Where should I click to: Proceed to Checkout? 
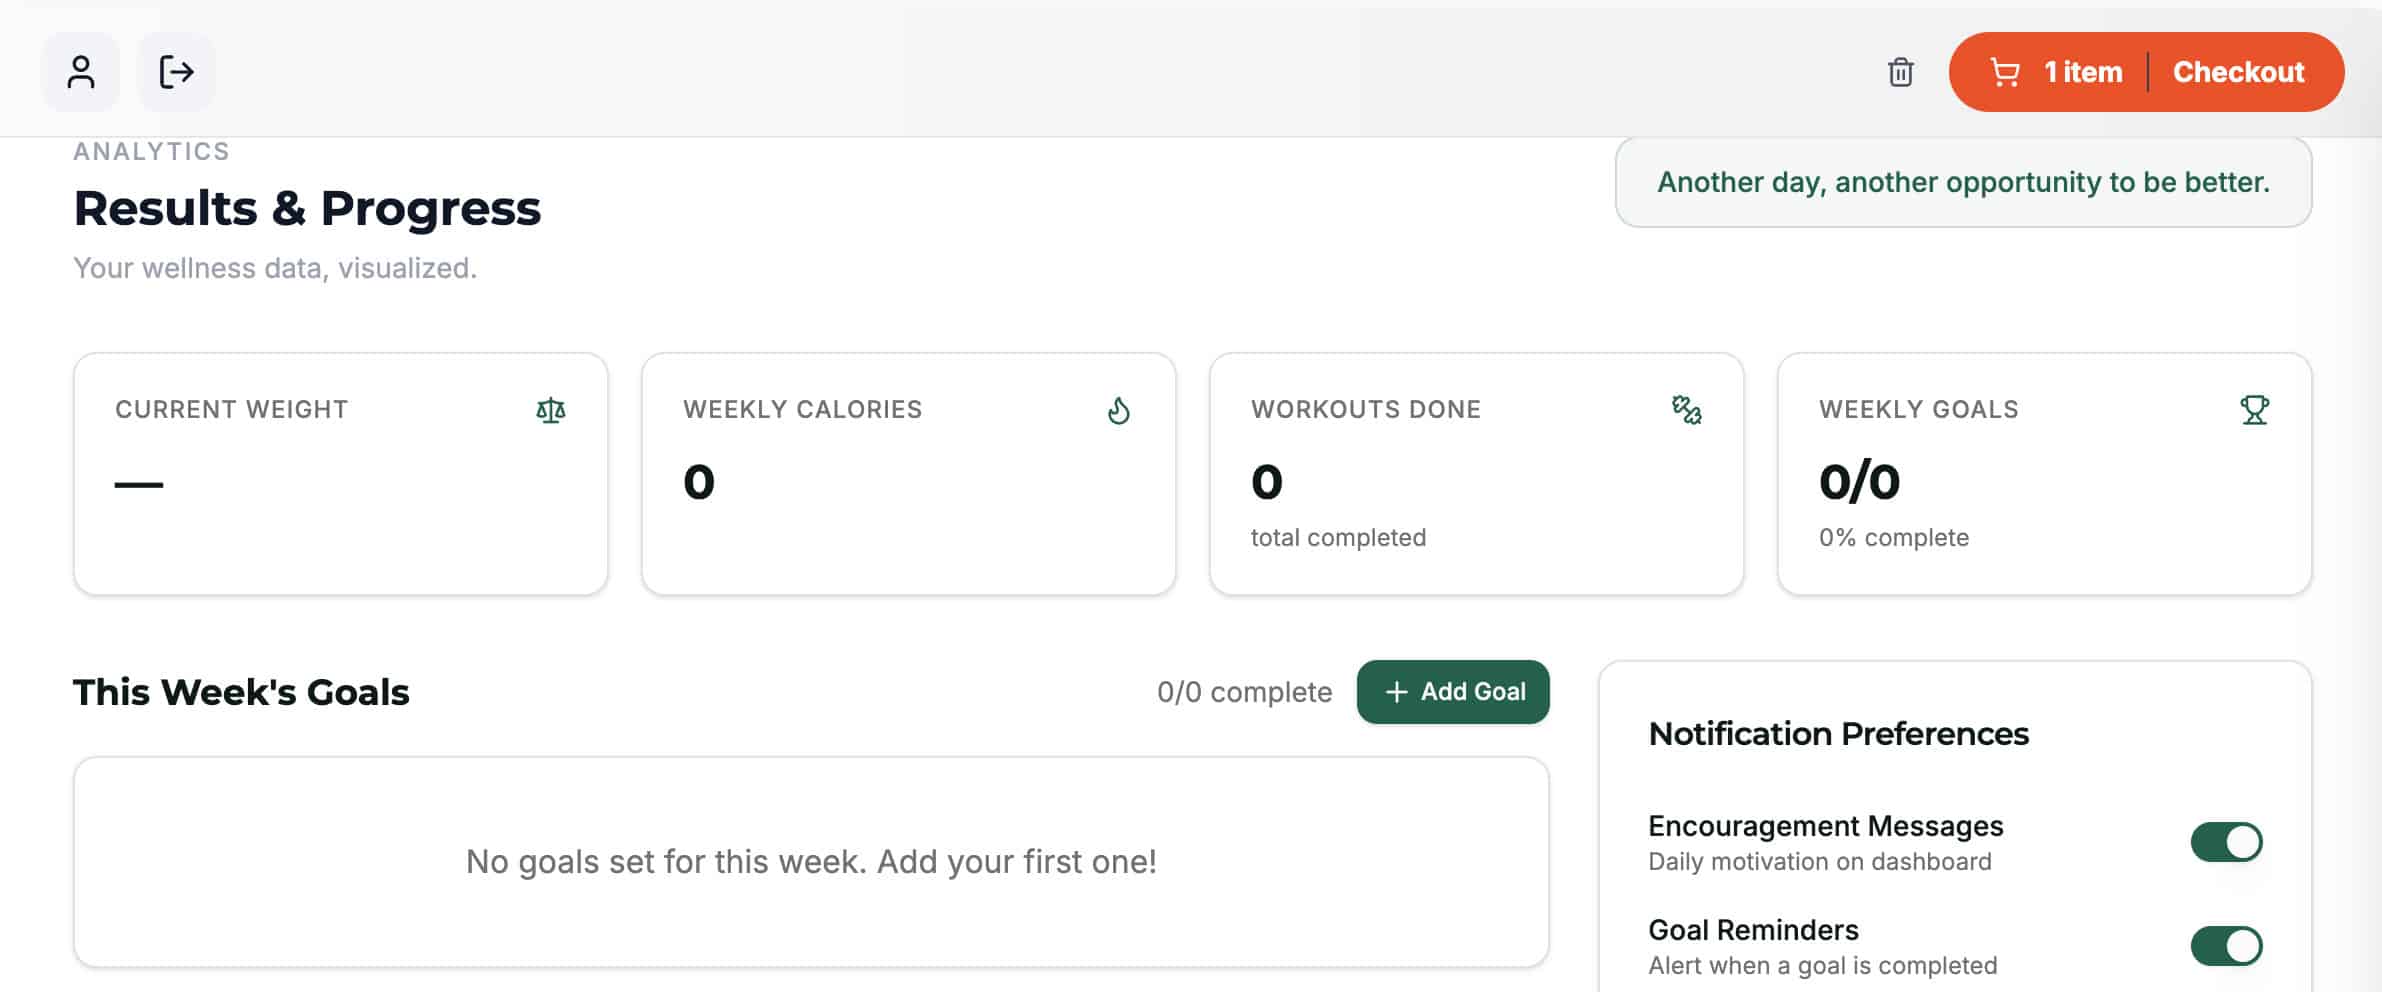point(2238,72)
